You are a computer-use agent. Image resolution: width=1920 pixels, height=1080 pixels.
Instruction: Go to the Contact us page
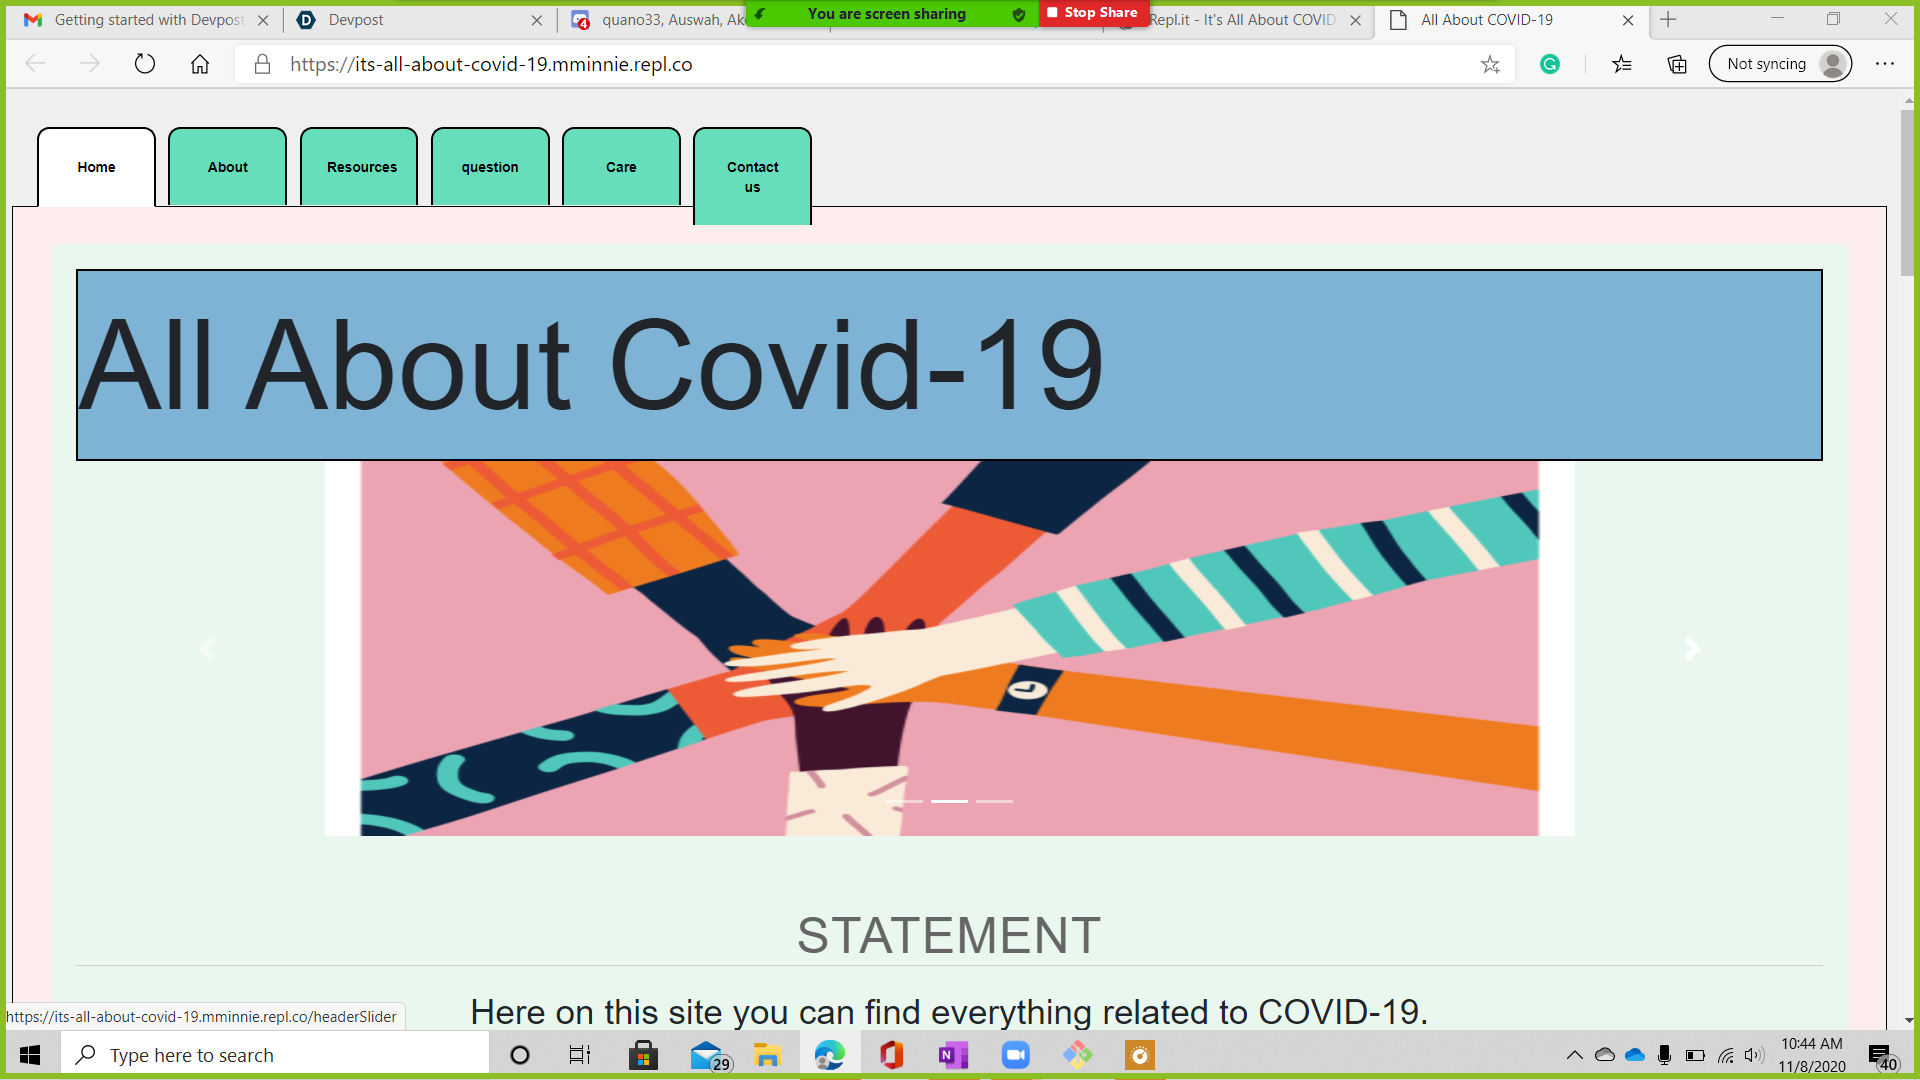[x=752, y=176]
